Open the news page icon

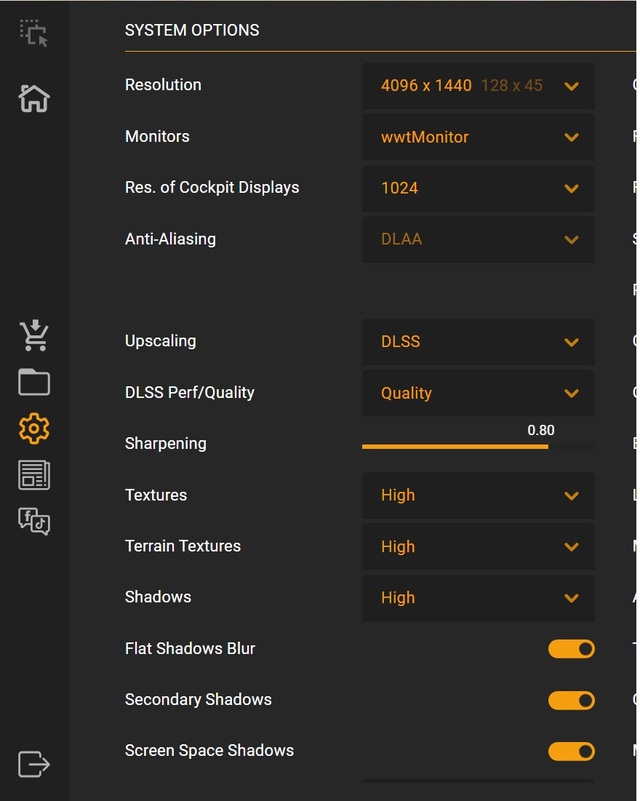click(x=34, y=475)
